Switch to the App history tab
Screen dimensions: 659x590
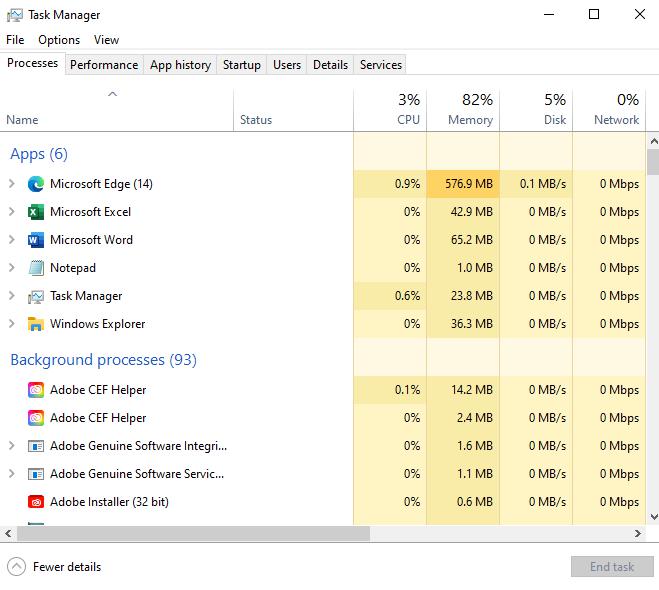[180, 65]
